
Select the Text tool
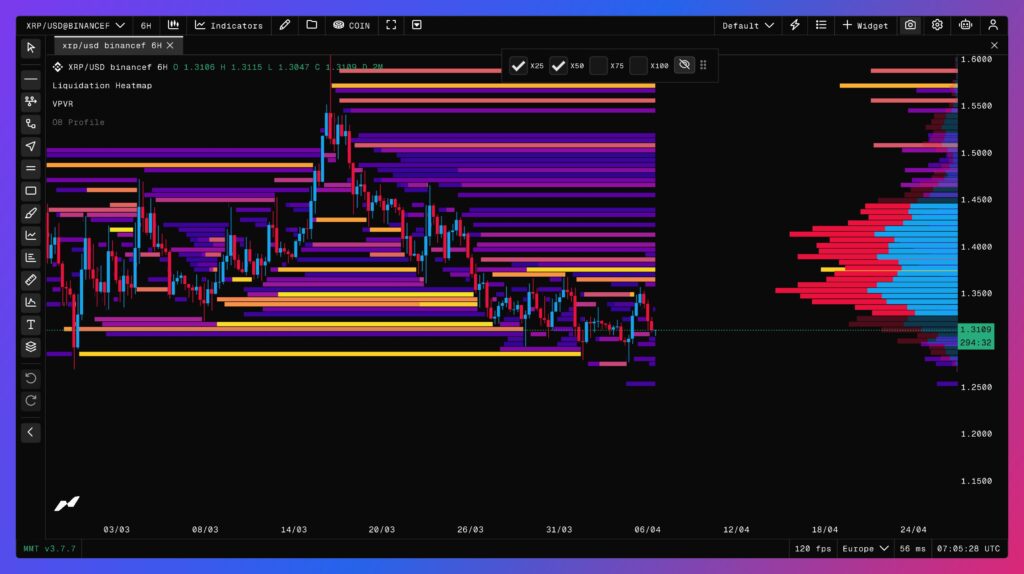pyautogui.click(x=31, y=325)
